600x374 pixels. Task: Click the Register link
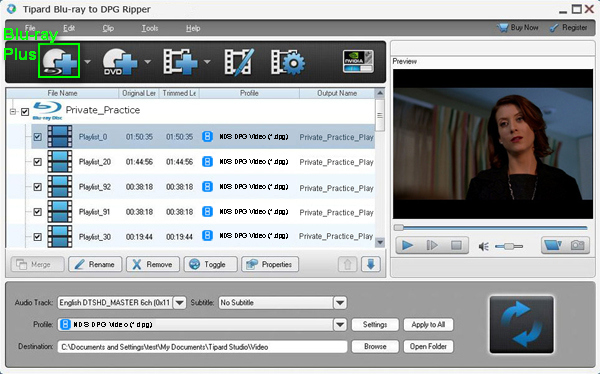point(568,28)
